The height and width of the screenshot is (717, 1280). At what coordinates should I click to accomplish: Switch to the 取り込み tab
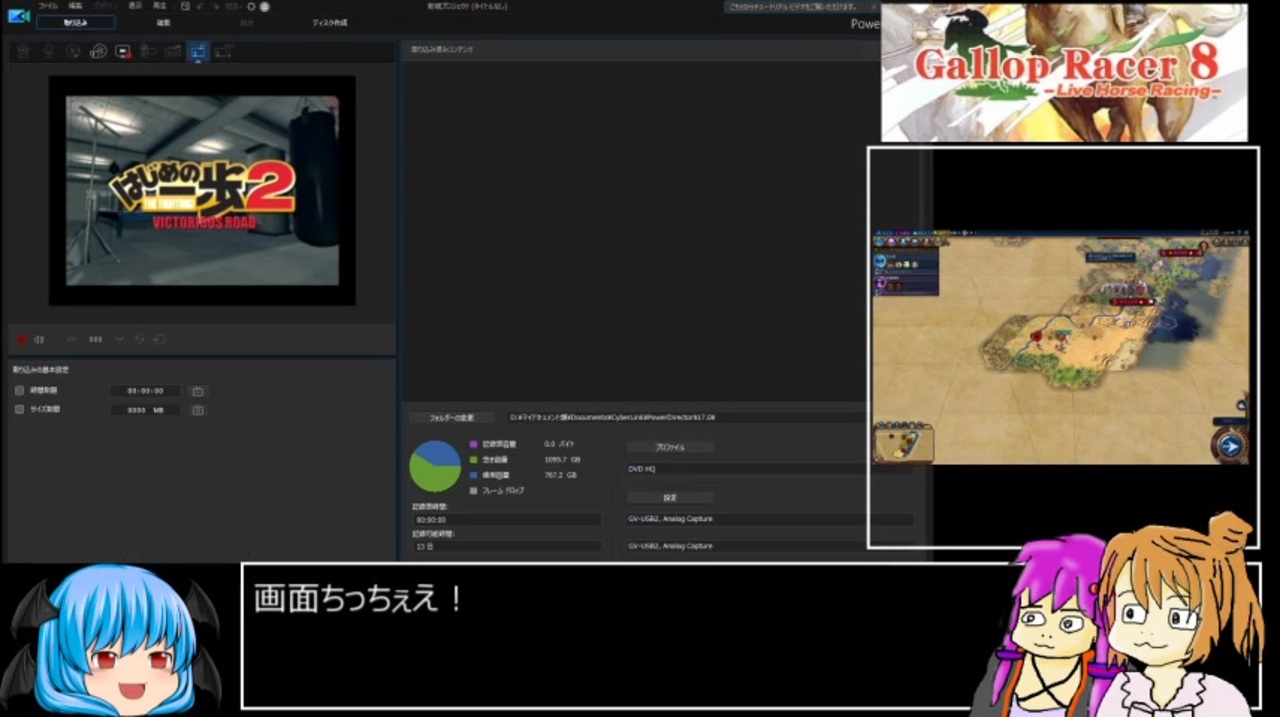tap(76, 22)
